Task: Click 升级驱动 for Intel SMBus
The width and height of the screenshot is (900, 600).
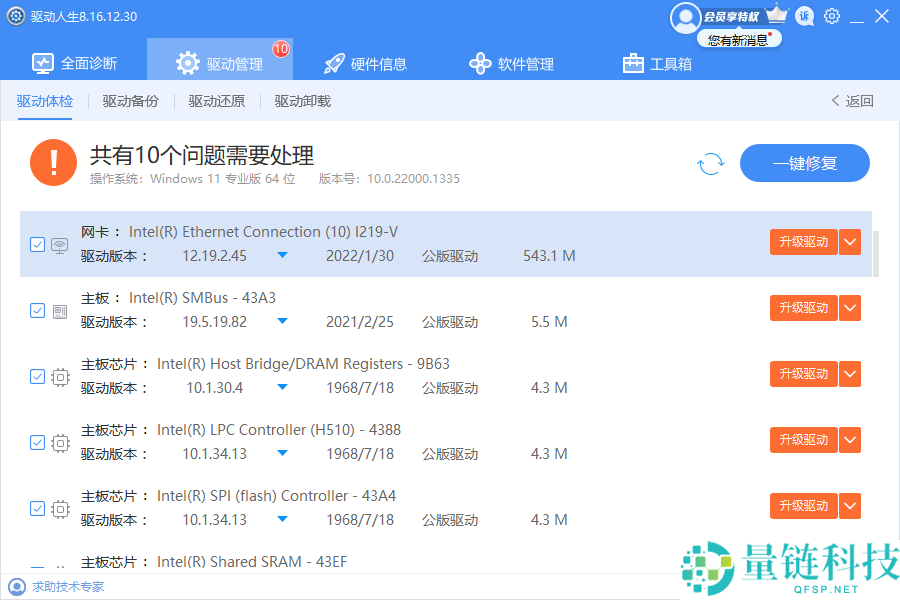Action: coord(804,308)
